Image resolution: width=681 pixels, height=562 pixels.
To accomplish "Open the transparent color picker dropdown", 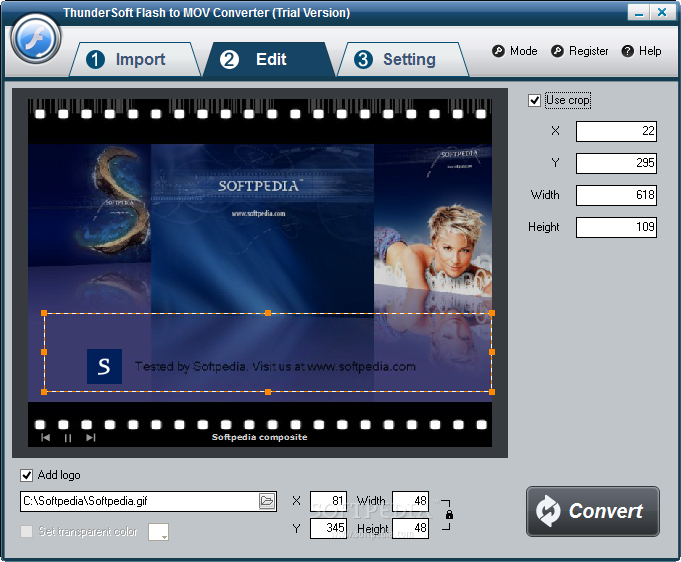I will [159, 532].
